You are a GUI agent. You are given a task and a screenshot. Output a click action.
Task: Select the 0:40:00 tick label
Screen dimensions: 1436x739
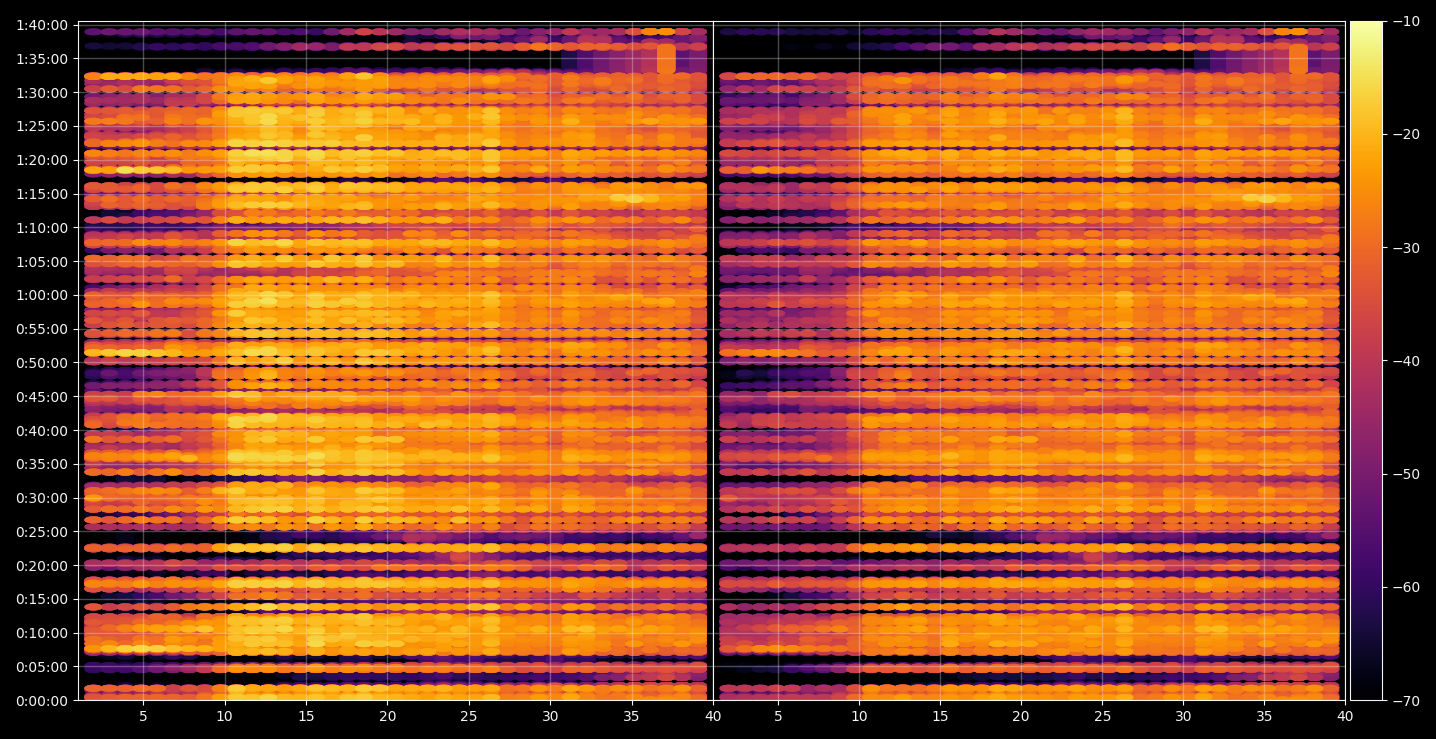(42, 430)
